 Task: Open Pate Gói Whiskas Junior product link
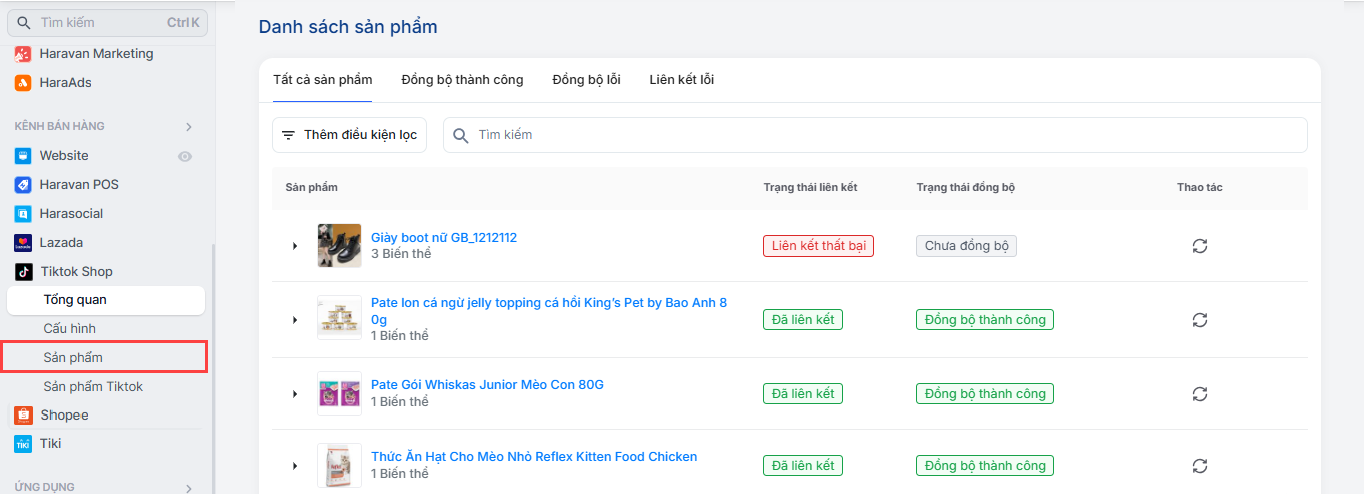point(487,385)
